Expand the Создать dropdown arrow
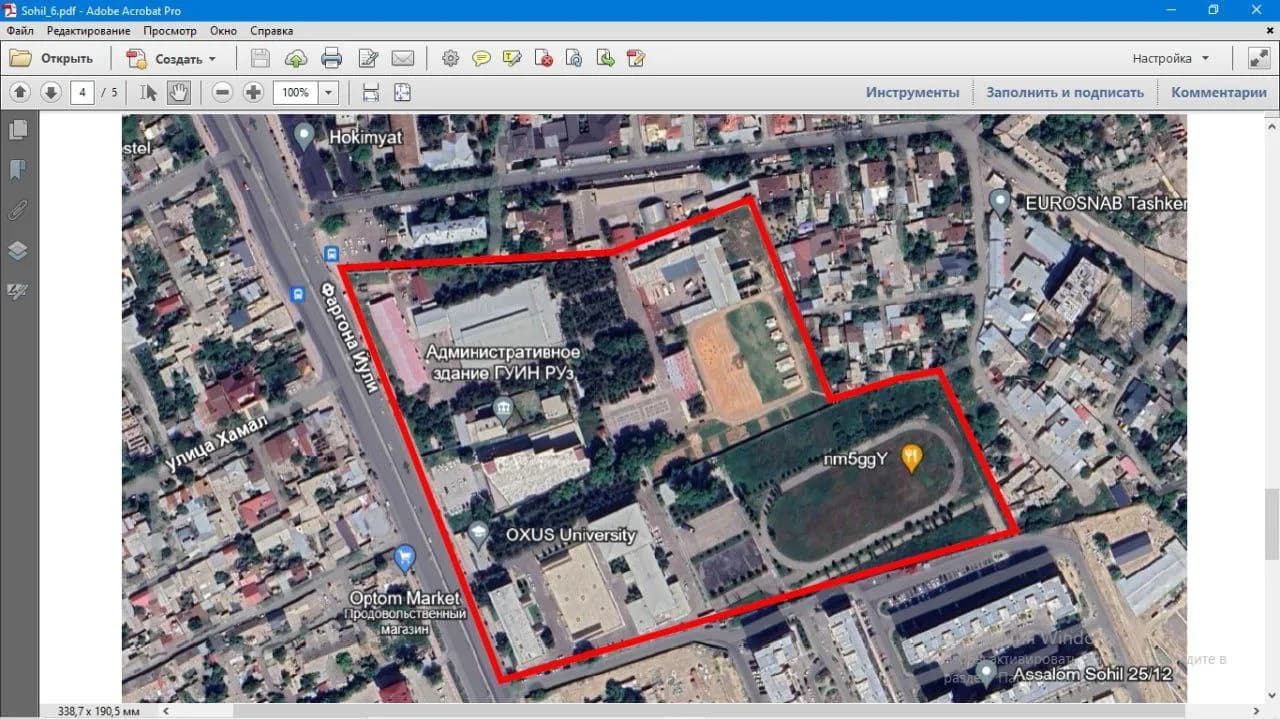The image size is (1280, 719). (x=212, y=59)
